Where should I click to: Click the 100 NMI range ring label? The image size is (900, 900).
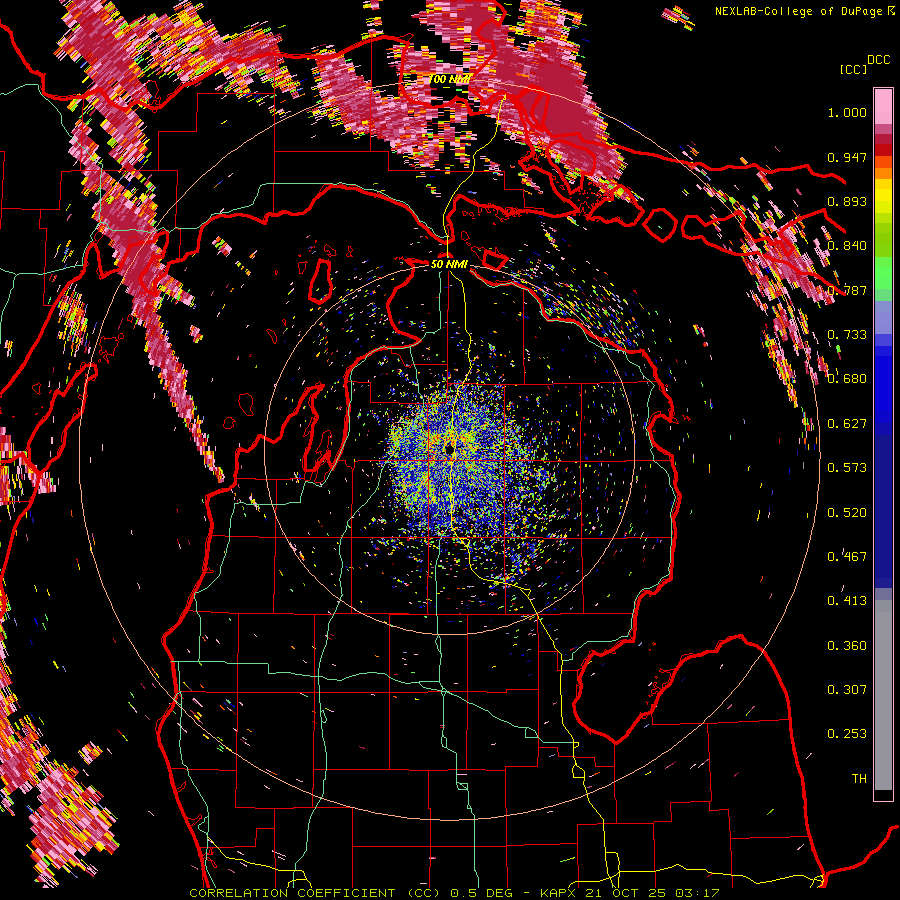pos(449,79)
